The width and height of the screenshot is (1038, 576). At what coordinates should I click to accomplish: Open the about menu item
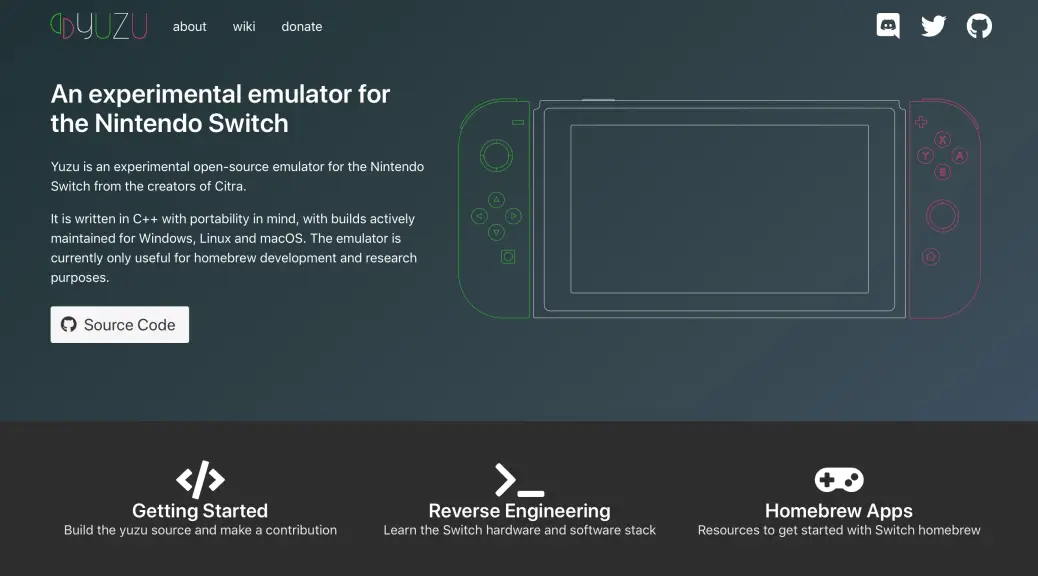(189, 26)
